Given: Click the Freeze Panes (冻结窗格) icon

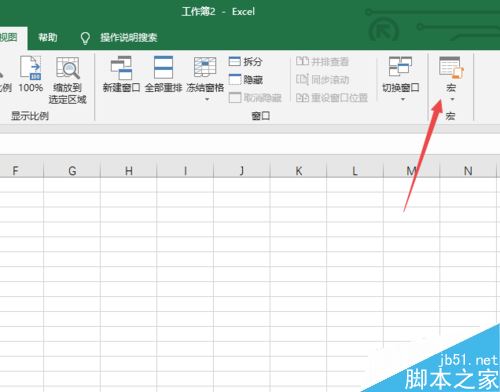Looking at the screenshot, I should (205, 68).
